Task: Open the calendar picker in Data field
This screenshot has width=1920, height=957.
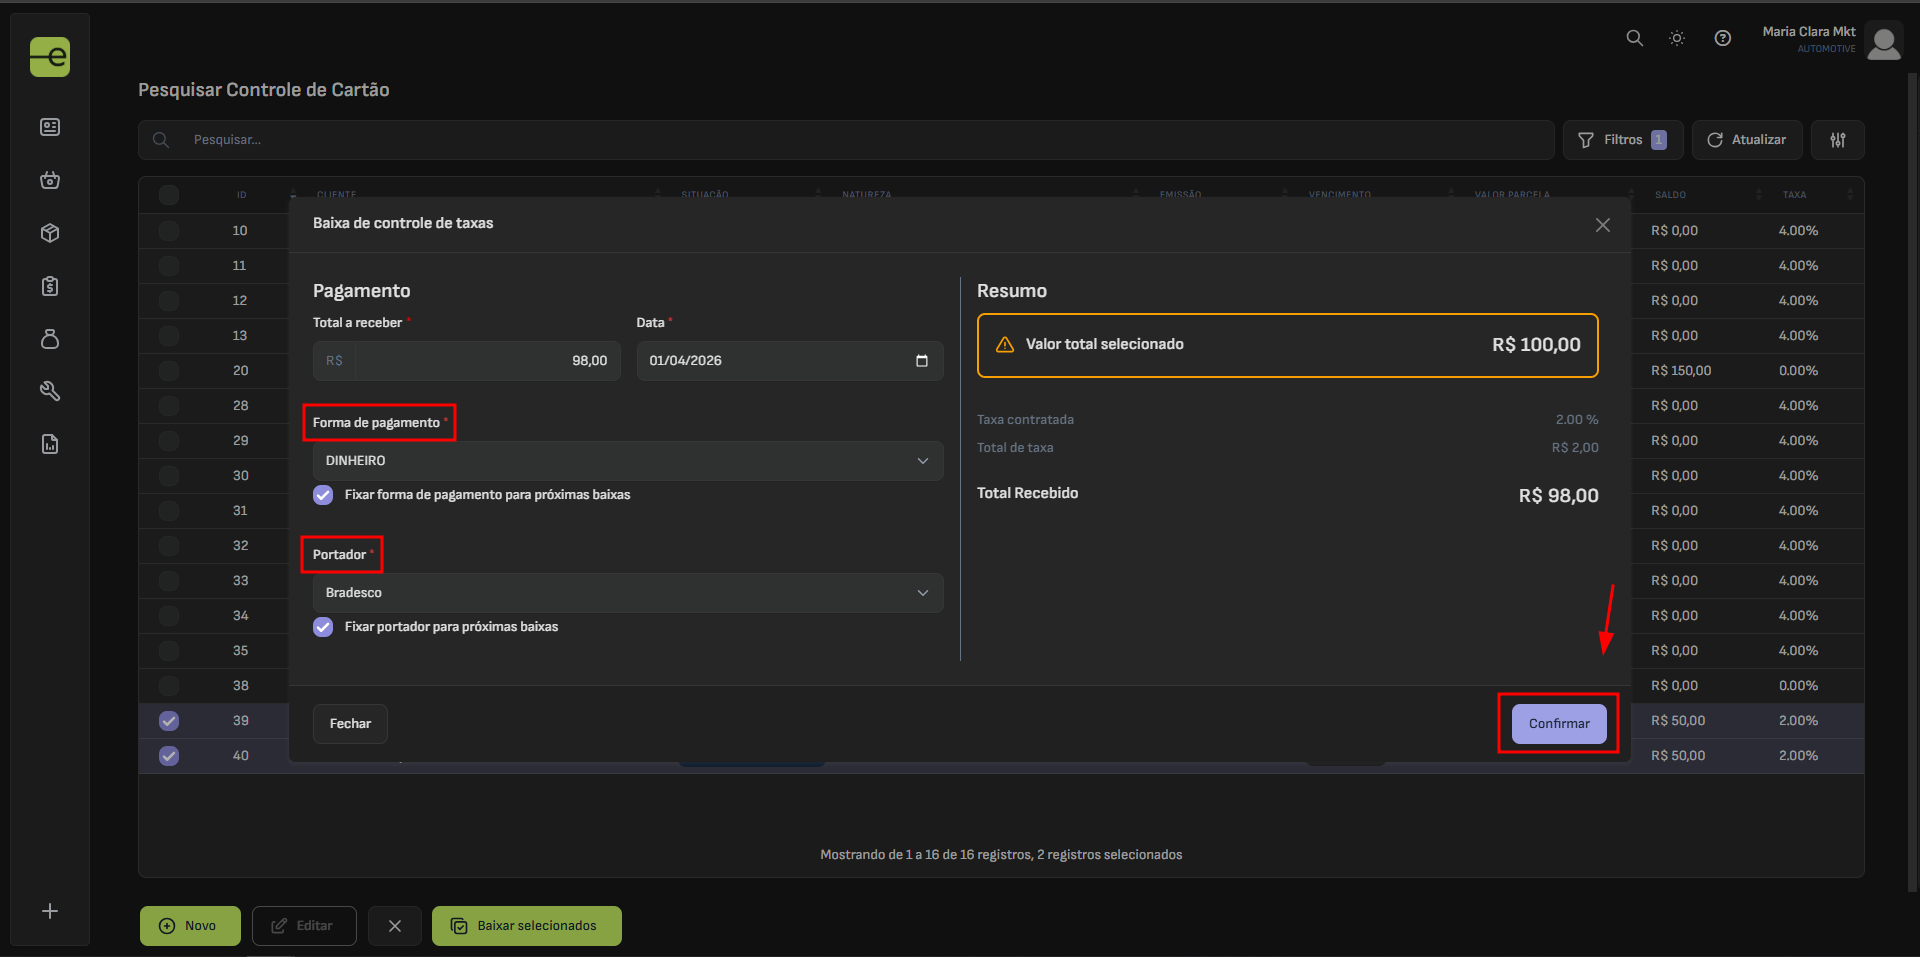Action: click(x=921, y=361)
